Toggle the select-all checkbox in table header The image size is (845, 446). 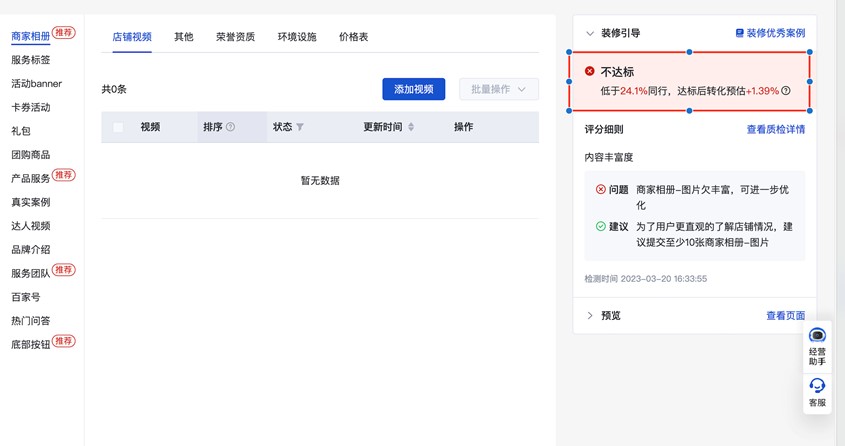click(x=119, y=127)
